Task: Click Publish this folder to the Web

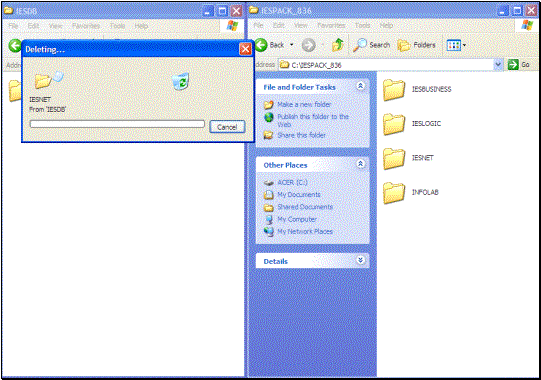Action: pos(313,120)
